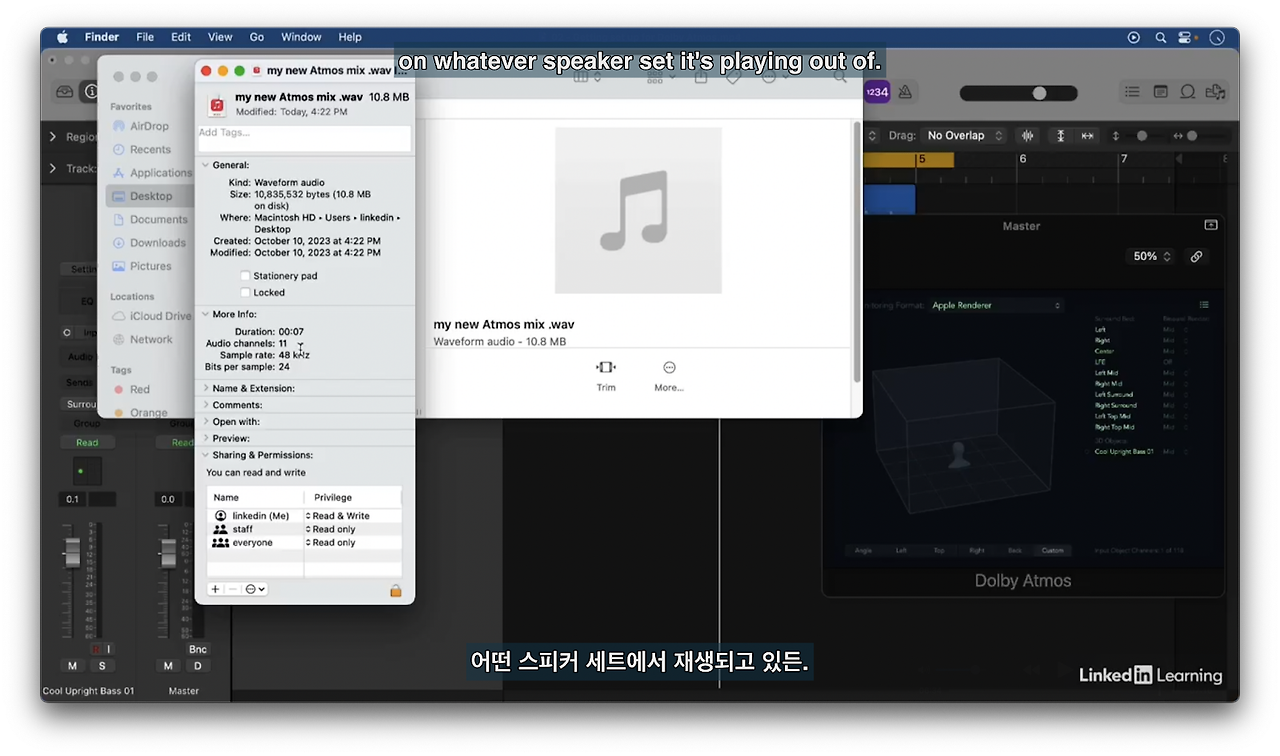The height and width of the screenshot is (756, 1280).
Task: Toggle the metronome icon in Logic toolbar
Action: click(904, 92)
